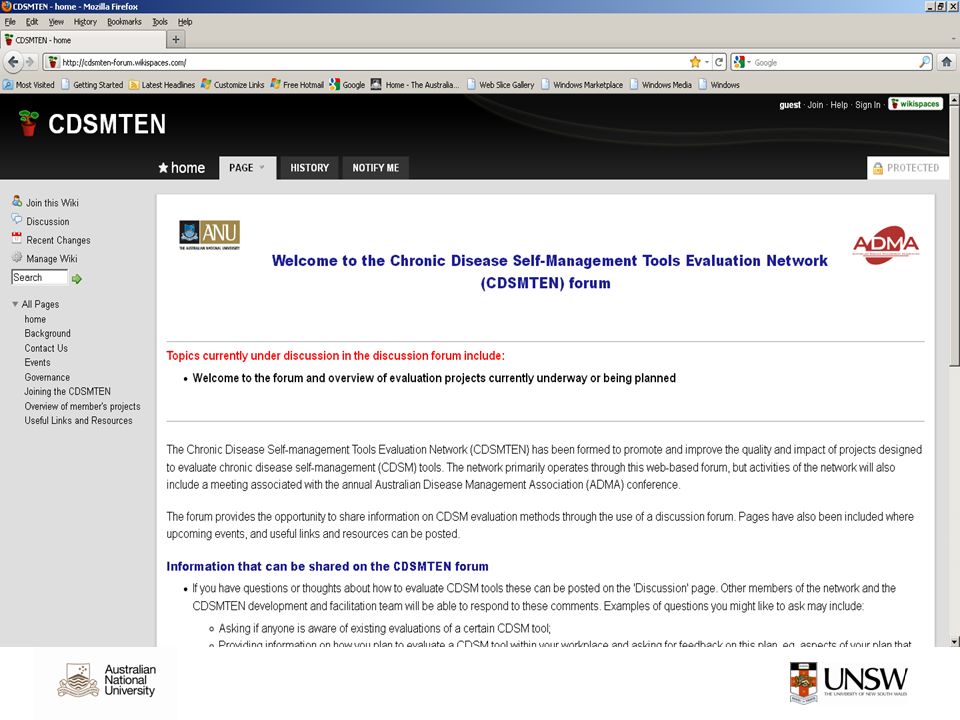Click the CDSMTEN plant pot logo
Screen dimensions: 960x720
click(x=28, y=123)
